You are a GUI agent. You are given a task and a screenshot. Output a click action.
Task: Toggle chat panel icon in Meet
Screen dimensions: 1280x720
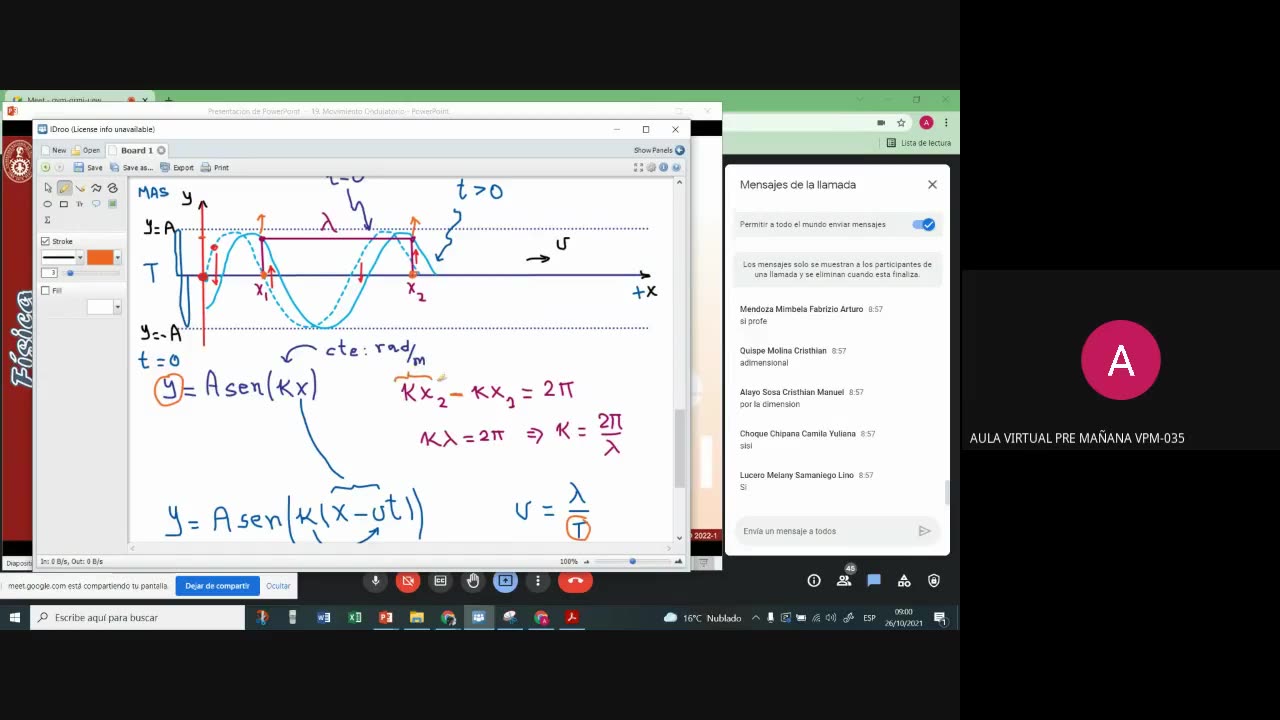(x=873, y=581)
